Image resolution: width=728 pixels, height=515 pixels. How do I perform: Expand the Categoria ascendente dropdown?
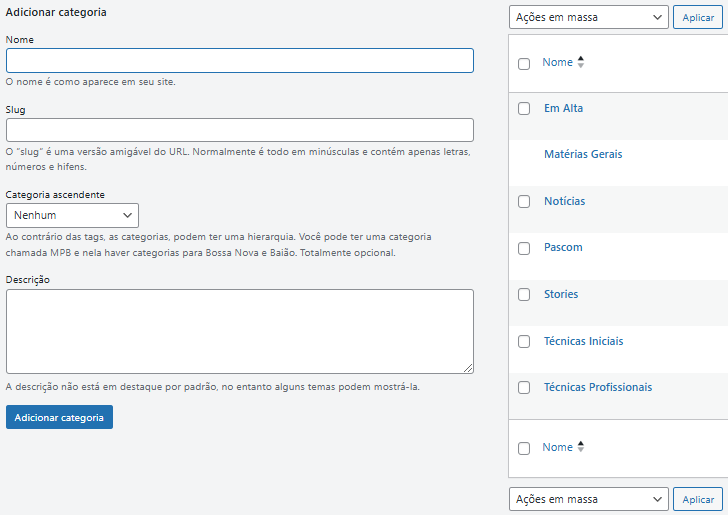[x=72, y=215]
